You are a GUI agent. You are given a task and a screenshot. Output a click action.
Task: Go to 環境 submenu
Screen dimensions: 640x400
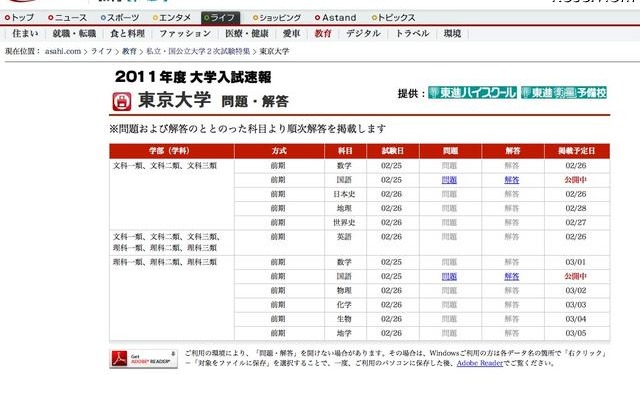(452, 33)
